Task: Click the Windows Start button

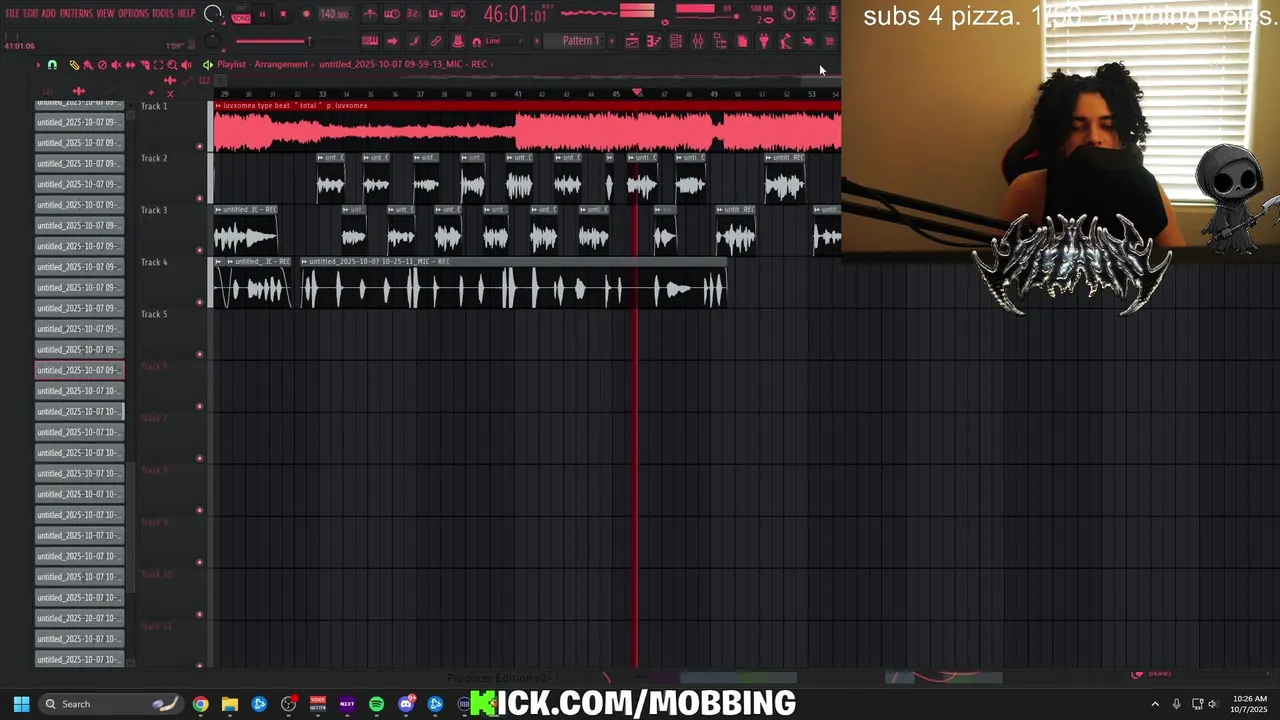Action: [x=21, y=704]
